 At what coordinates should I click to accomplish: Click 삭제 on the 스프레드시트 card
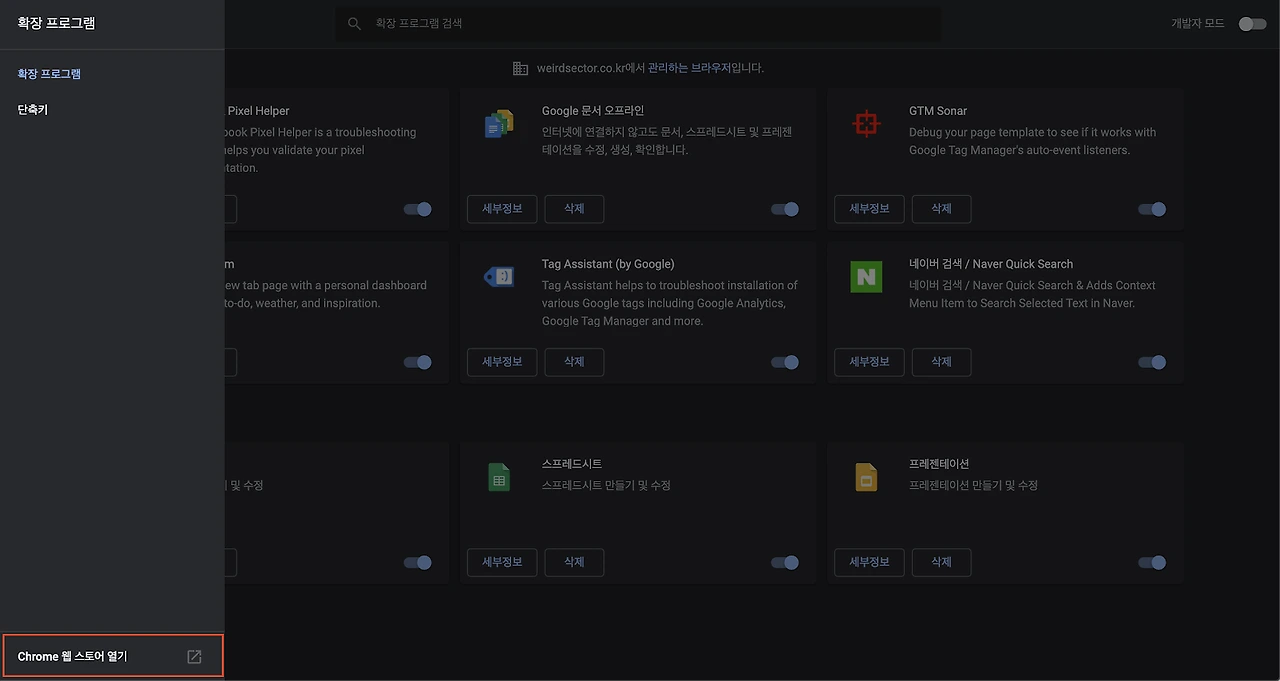click(574, 562)
